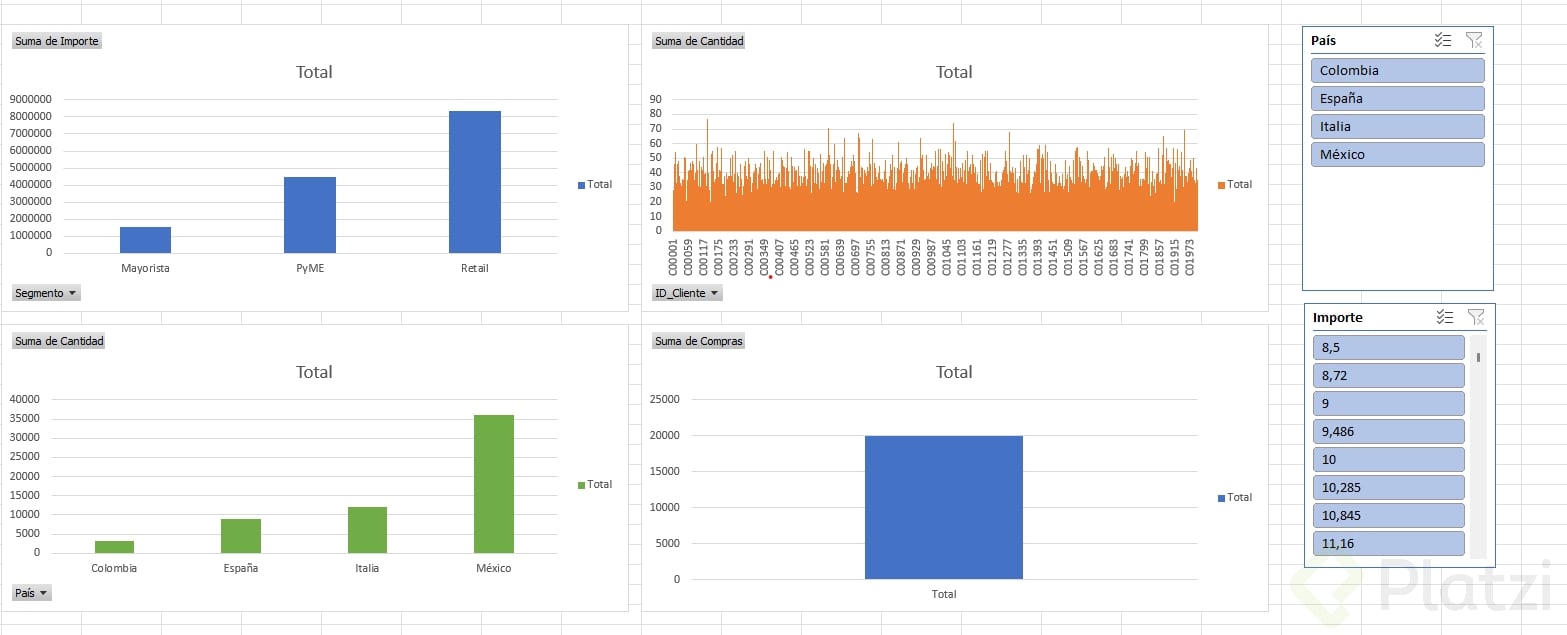Select the México bar in country chart
This screenshot has width=1567, height=635.
[494, 484]
